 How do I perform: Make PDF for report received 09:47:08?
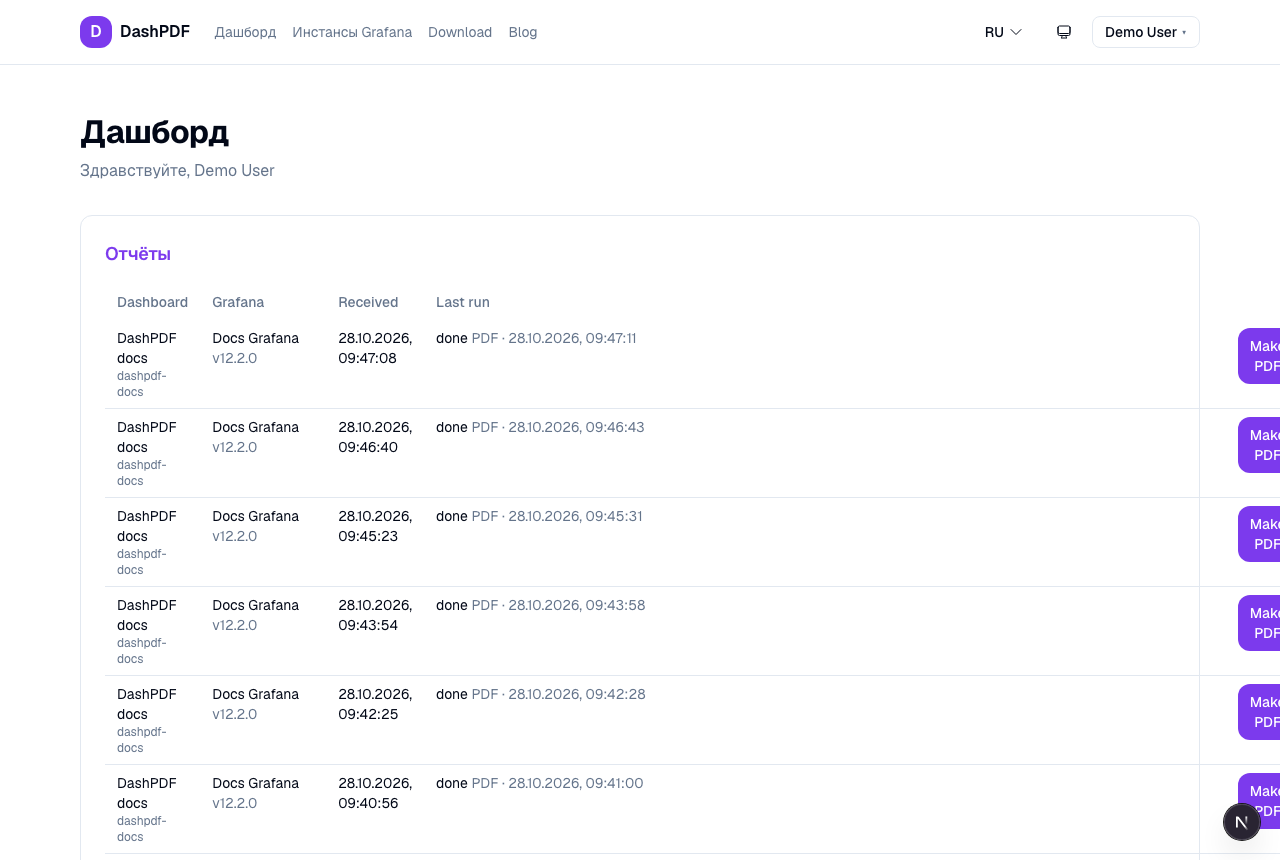click(1259, 356)
